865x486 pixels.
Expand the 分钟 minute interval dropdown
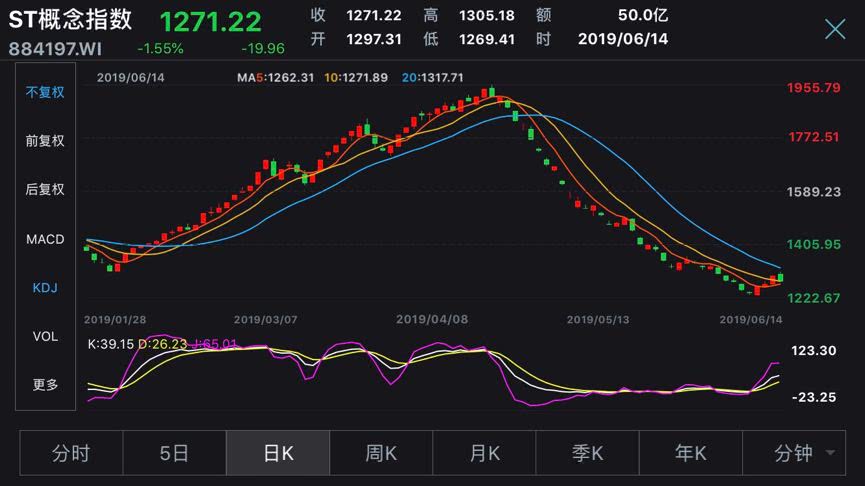[794, 453]
